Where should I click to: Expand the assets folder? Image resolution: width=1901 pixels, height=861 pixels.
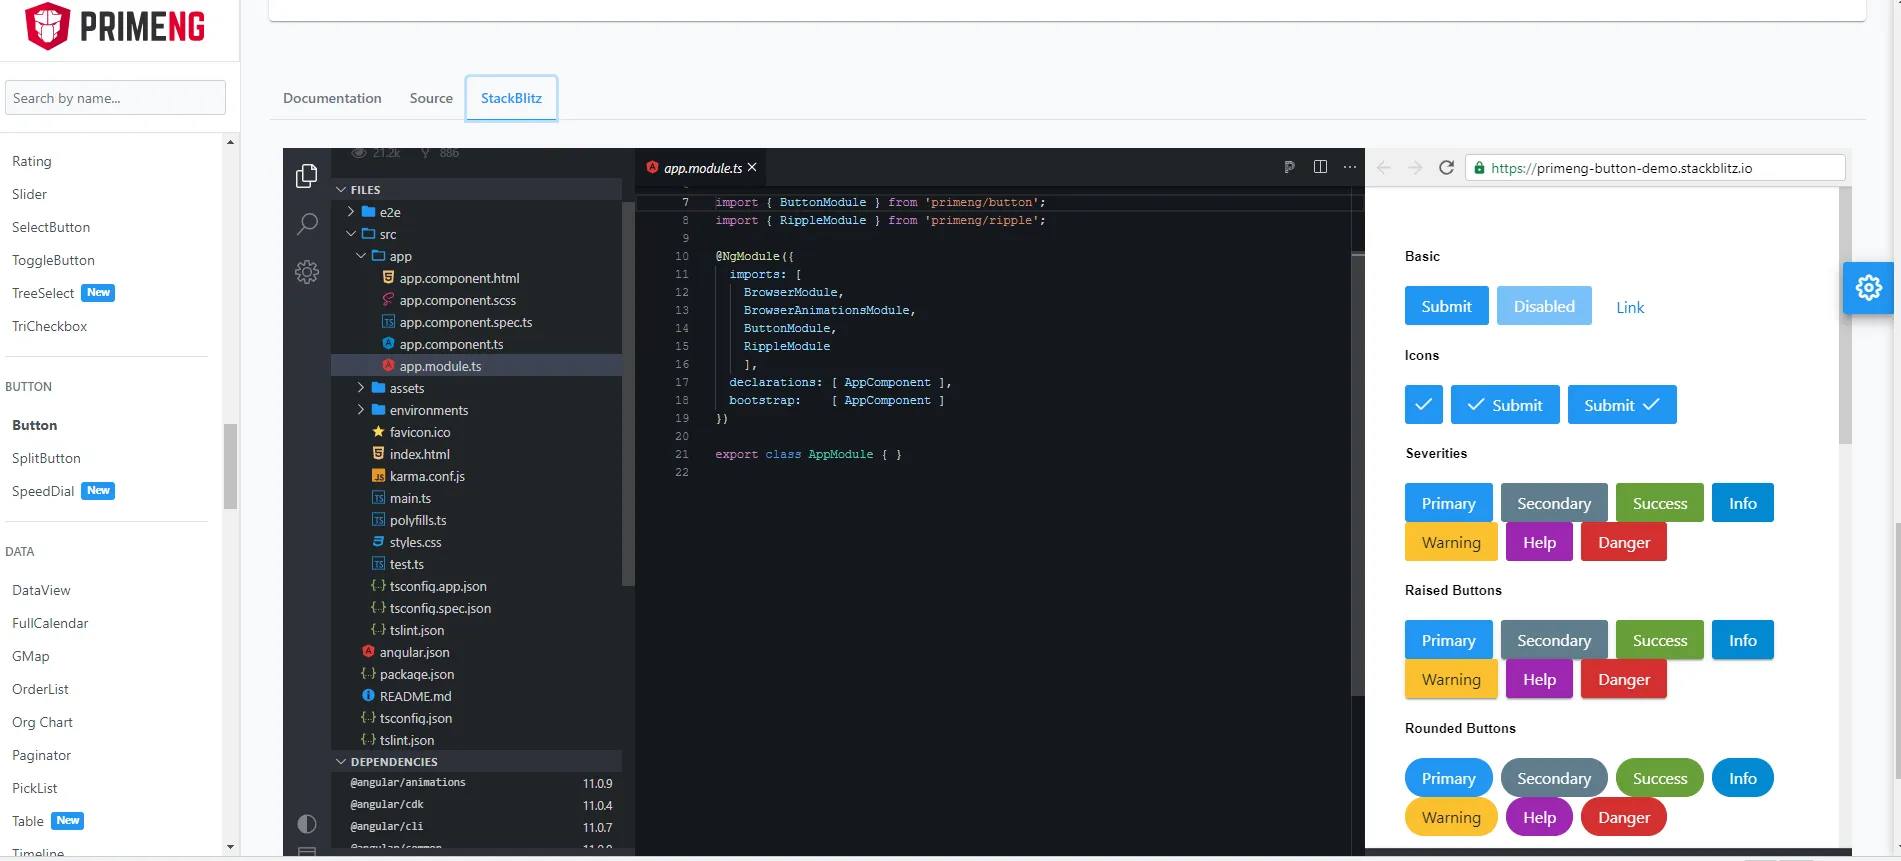(x=361, y=388)
